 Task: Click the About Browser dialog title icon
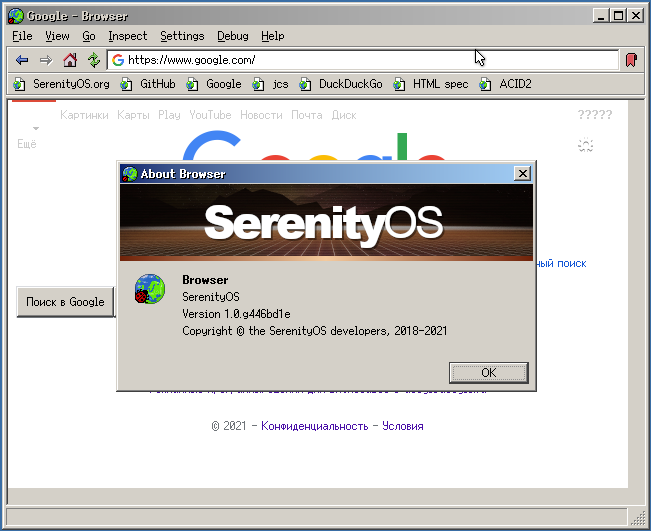pyautogui.click(x=130, y=174)
